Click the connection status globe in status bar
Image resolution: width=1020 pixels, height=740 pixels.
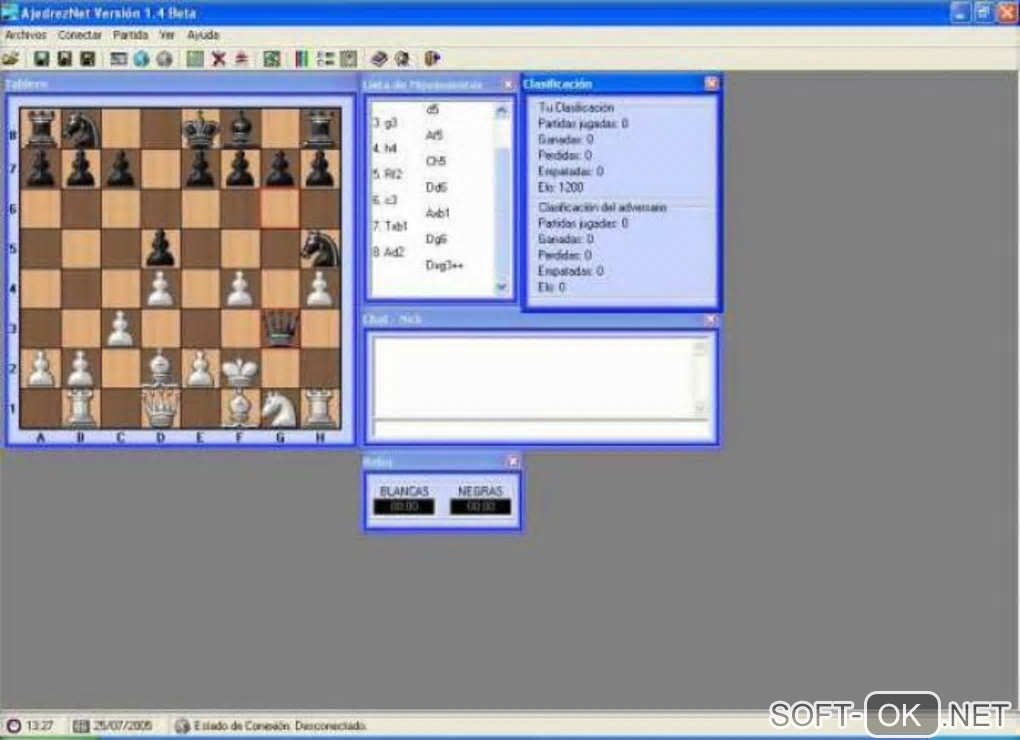click(182, 726)
